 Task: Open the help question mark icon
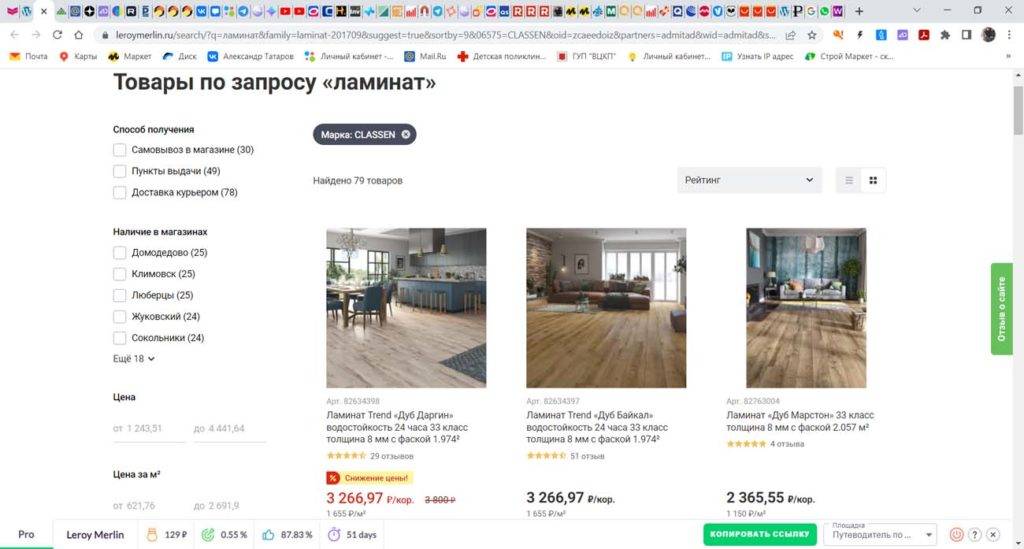point(976,534)
